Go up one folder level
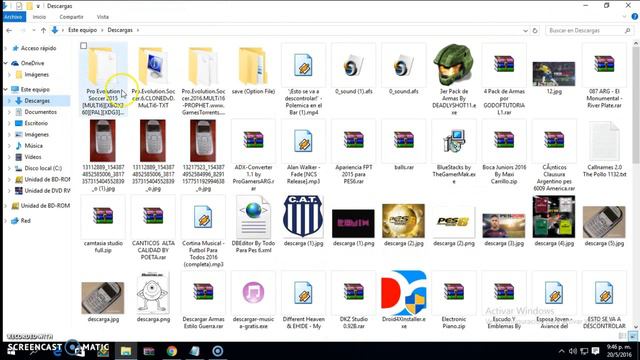Image resolution: width=640 pixels, height=360 pixels. [x=43, y=31]
